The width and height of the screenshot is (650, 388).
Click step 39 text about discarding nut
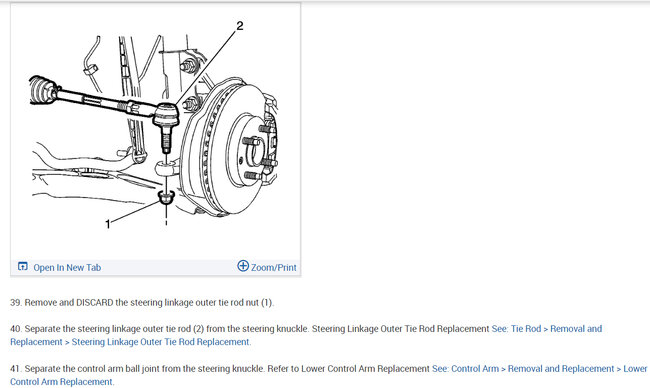(x=142, y=303)
